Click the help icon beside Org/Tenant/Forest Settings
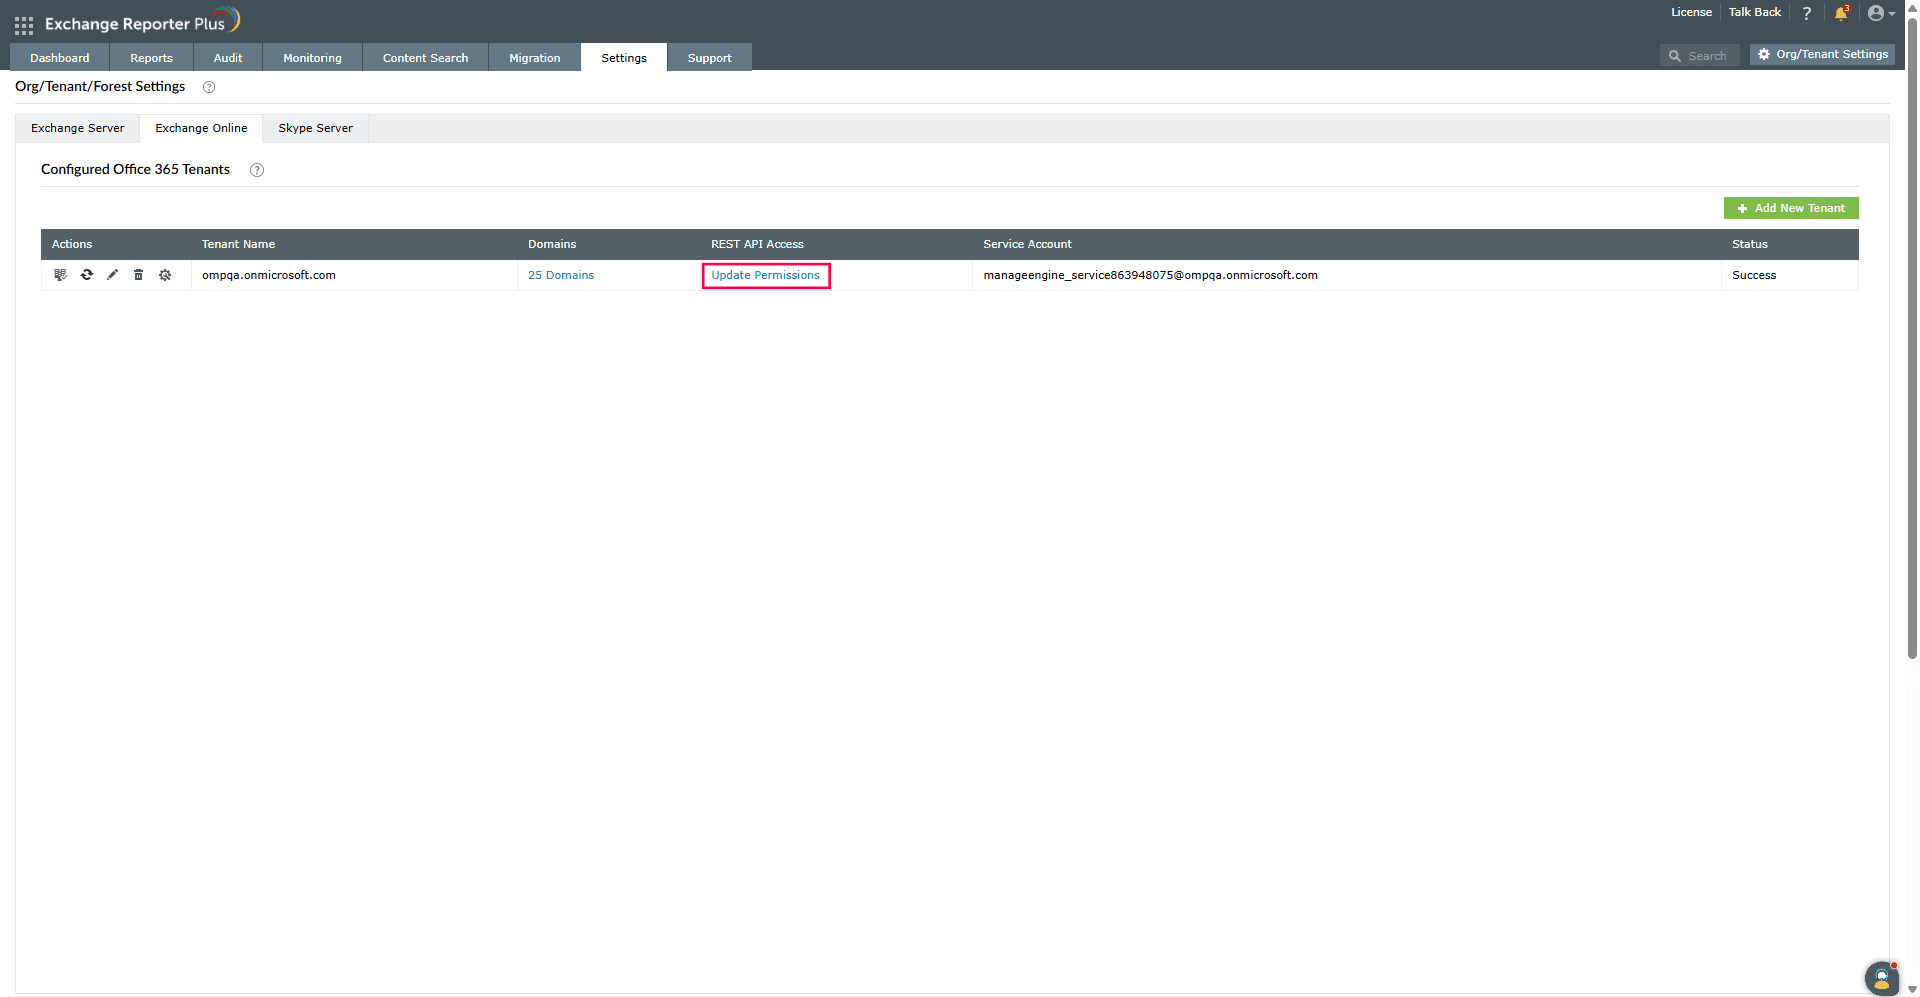This screenshot has width=1920, height=997. tap(209, 87)
